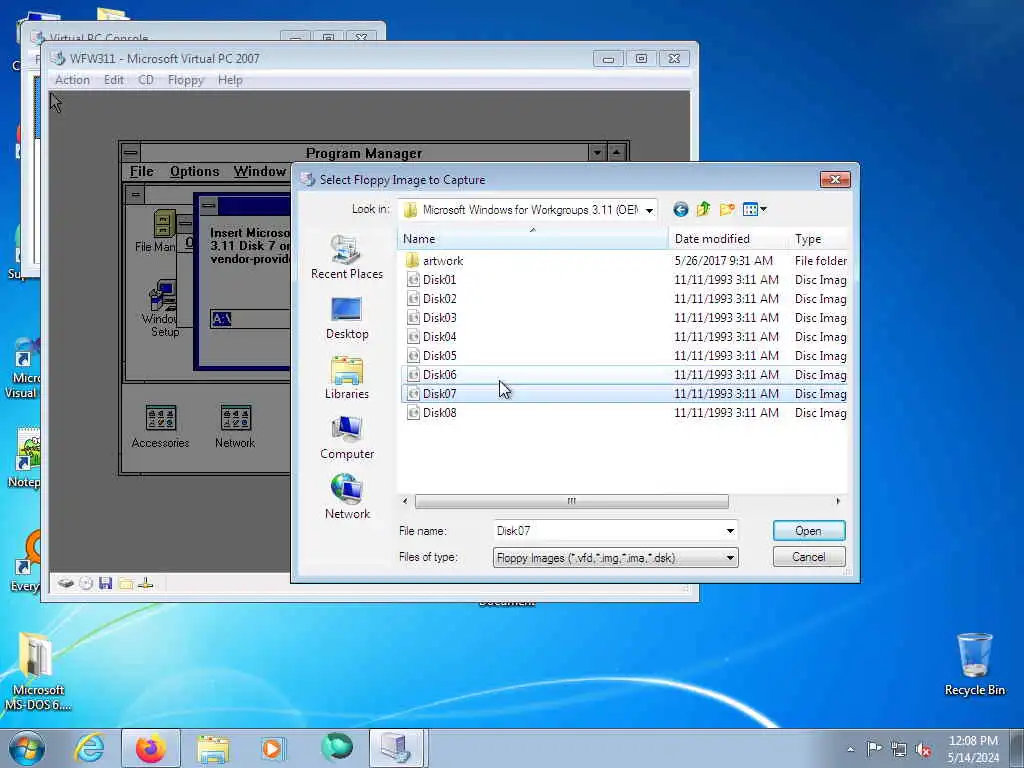This screenshot has height=768, width=1024.
Task: Click the hard disk status icon in Virtual PC
Action: coord(65,583)
